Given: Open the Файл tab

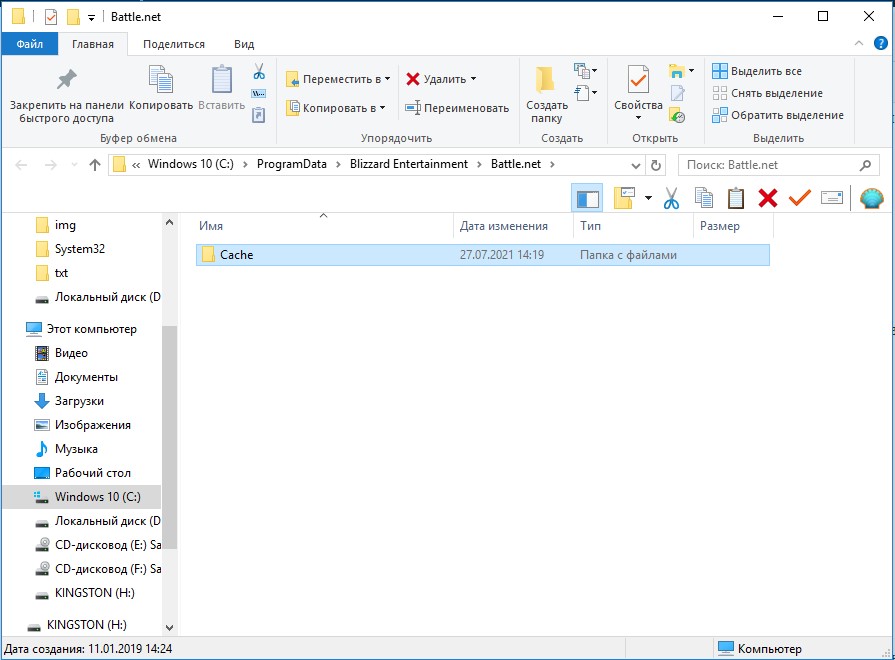Looking at the screenshot, I should [x=30, y=44].
